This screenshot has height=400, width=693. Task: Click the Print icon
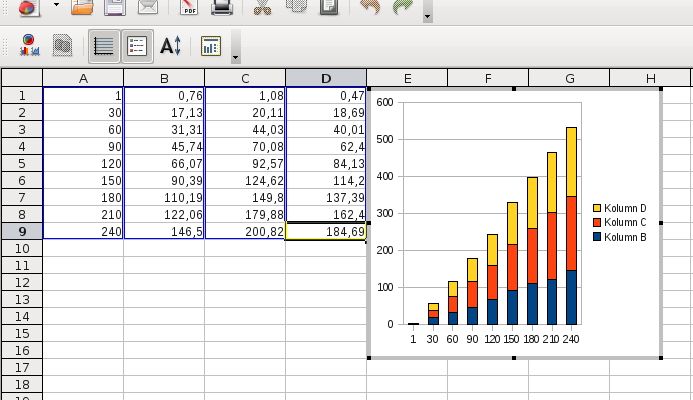222,7
